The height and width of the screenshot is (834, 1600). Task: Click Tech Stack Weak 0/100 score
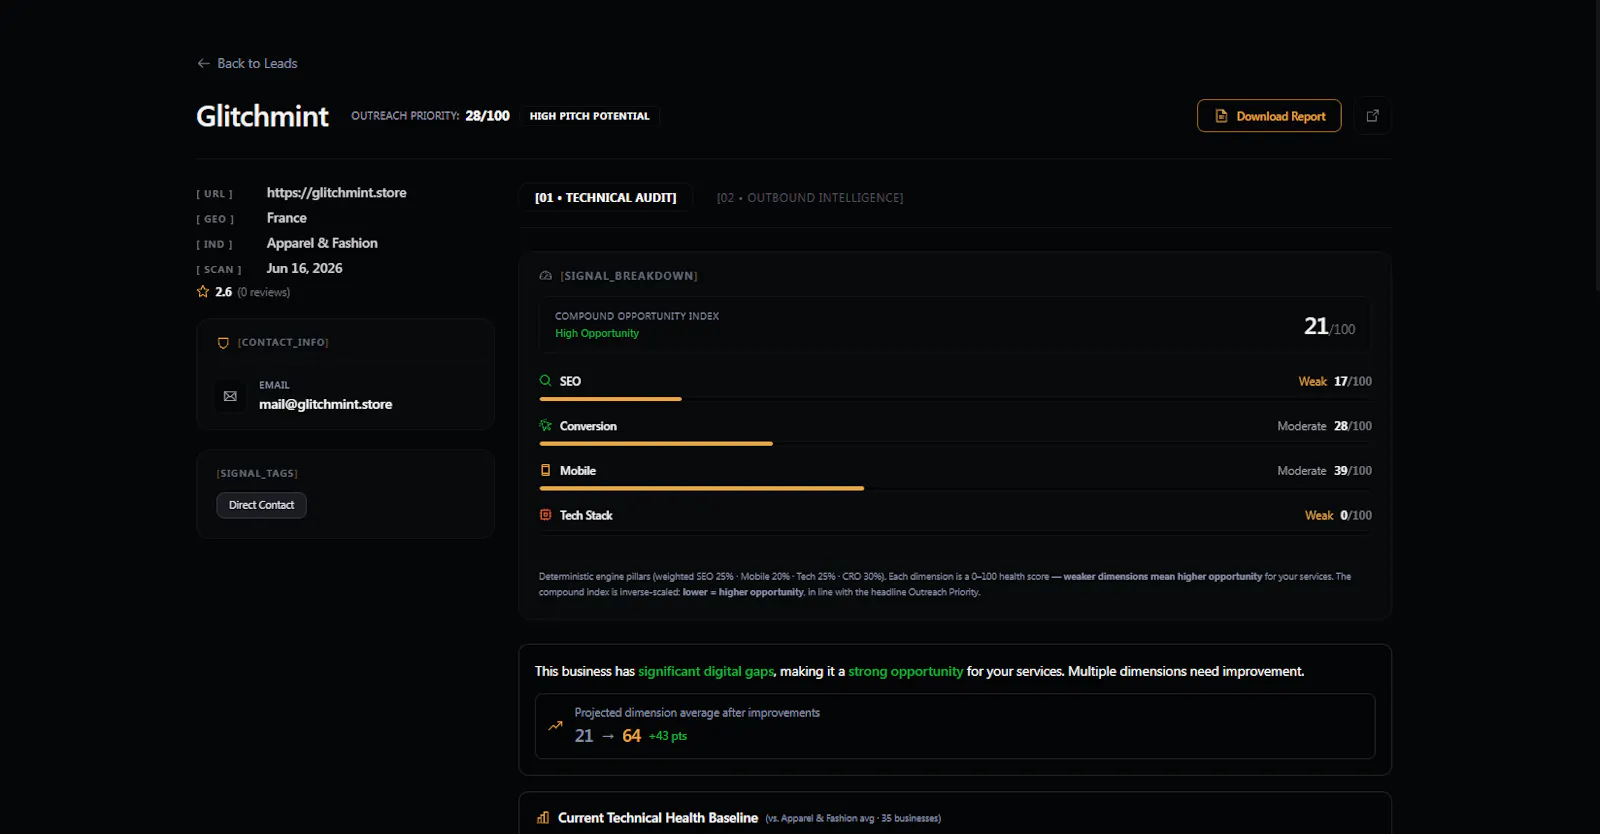pos(1338,515)
